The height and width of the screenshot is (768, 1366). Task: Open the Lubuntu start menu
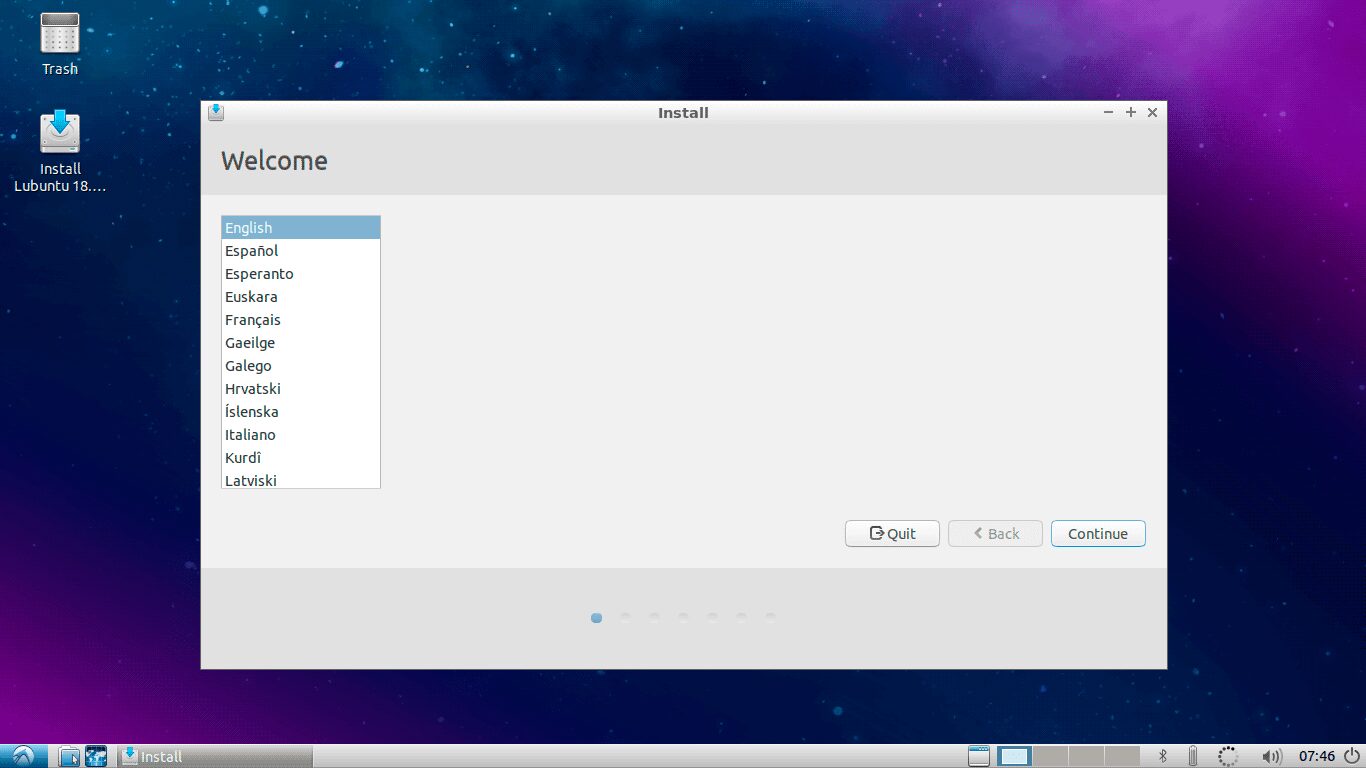(20, 757)
